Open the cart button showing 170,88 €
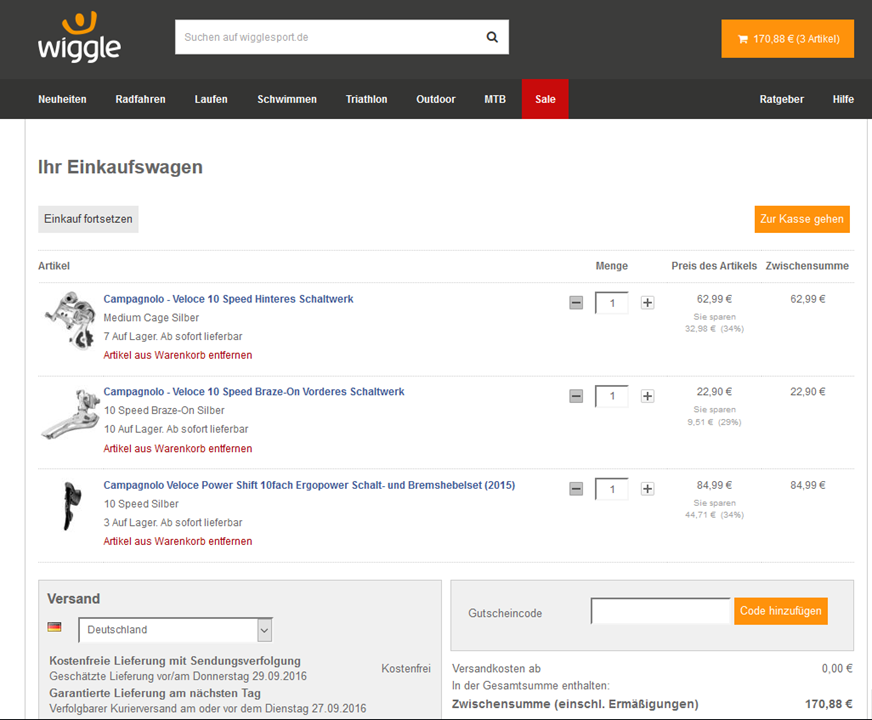 pyautogui.click(x=787, y=39)
